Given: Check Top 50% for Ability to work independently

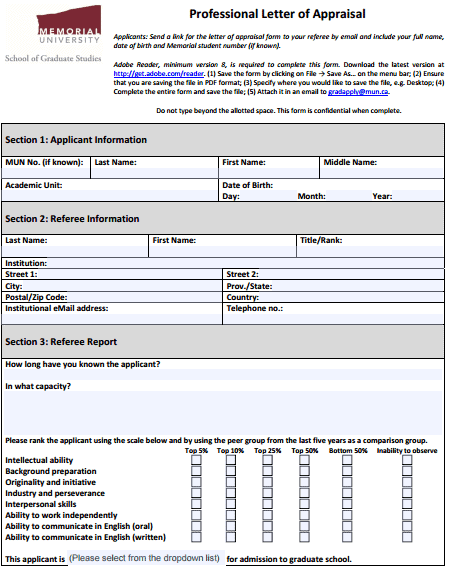Looking at the screenshot, I should coord(304,515).
